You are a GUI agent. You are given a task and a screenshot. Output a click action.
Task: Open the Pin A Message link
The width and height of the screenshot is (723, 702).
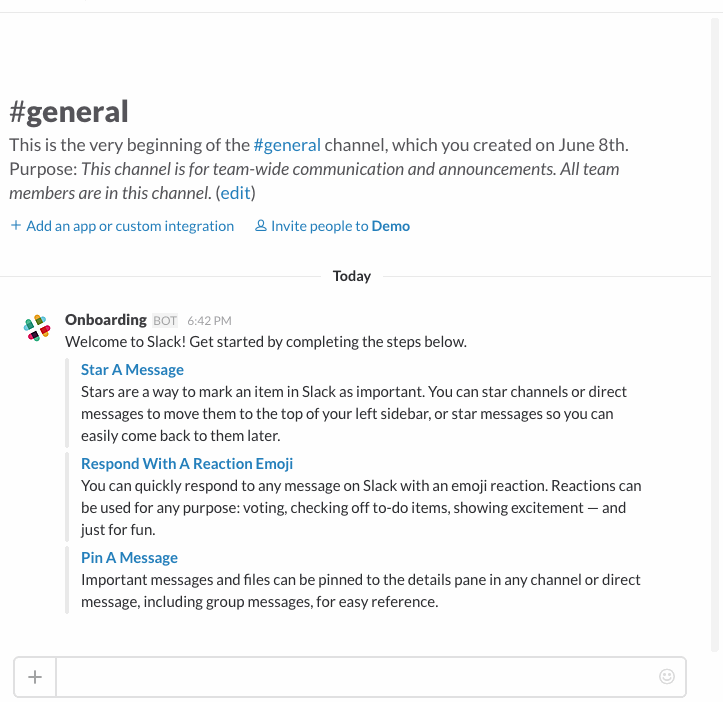129,558
